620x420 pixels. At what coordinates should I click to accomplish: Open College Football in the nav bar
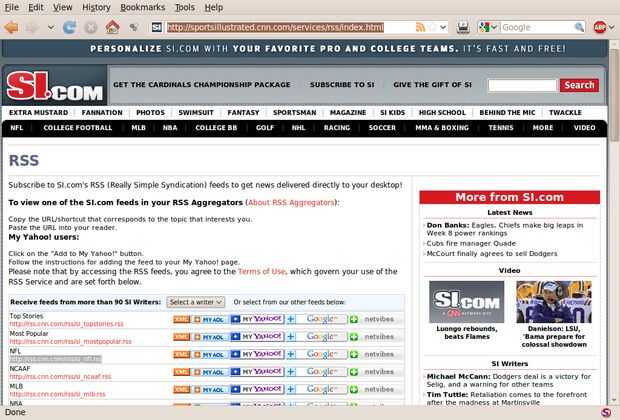pos(78,128)
